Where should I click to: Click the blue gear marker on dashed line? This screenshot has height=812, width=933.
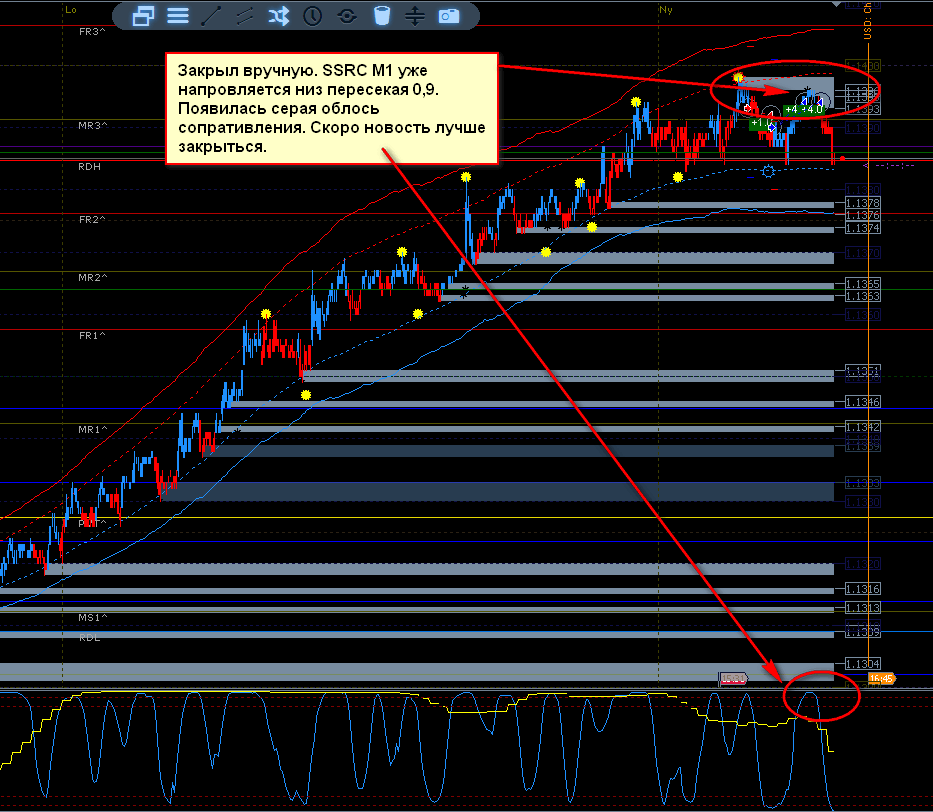[x=768, y=171]
